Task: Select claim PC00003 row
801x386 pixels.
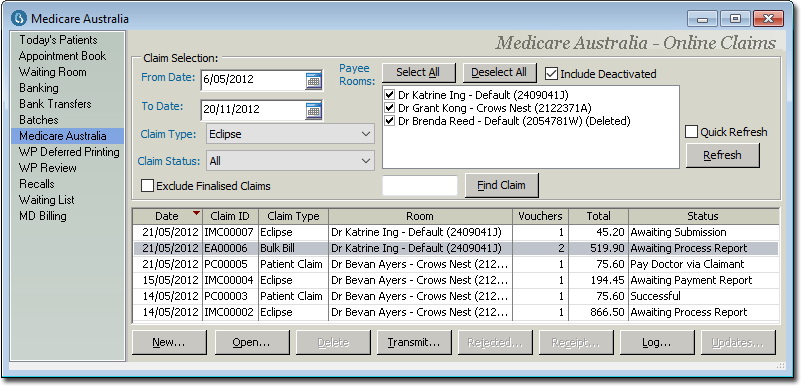Action: (x=456, y=296)
